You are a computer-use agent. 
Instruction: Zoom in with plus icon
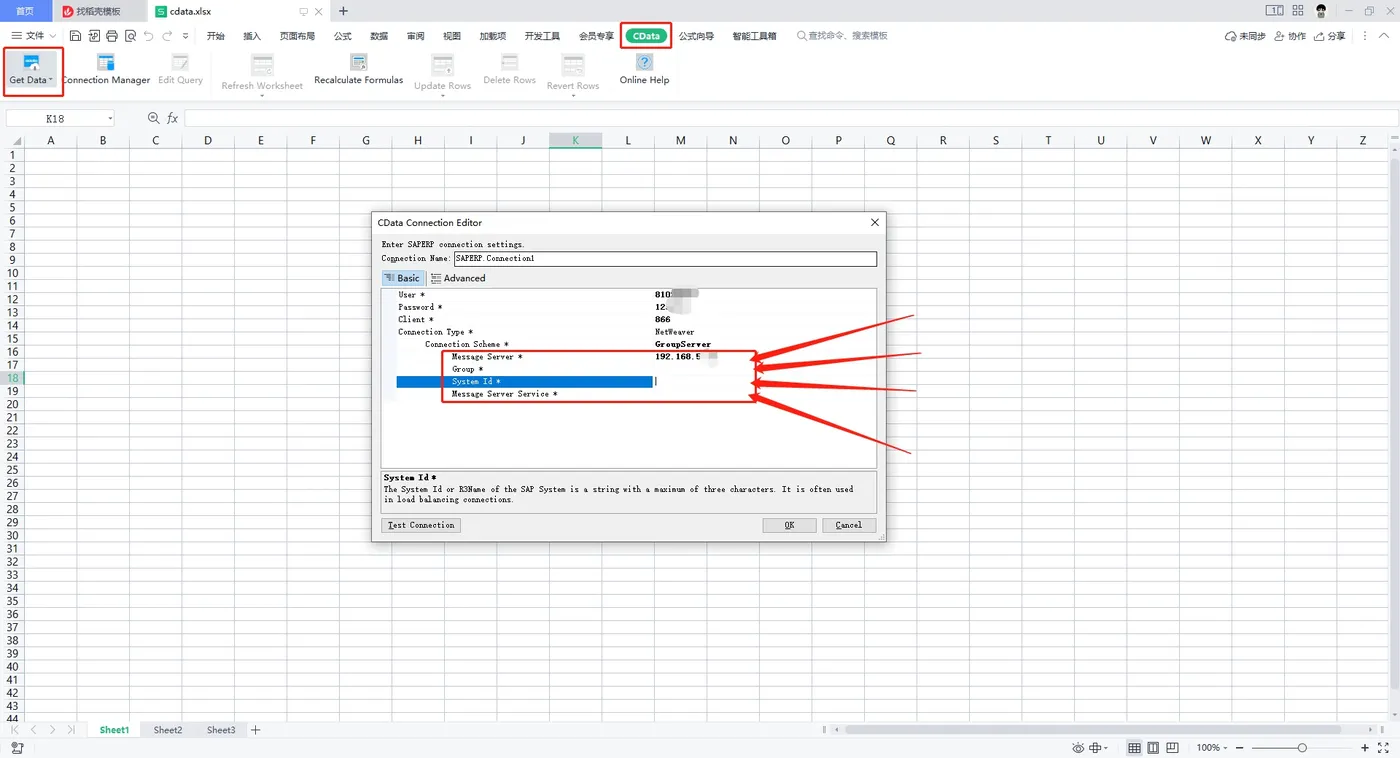(1365, 748)
